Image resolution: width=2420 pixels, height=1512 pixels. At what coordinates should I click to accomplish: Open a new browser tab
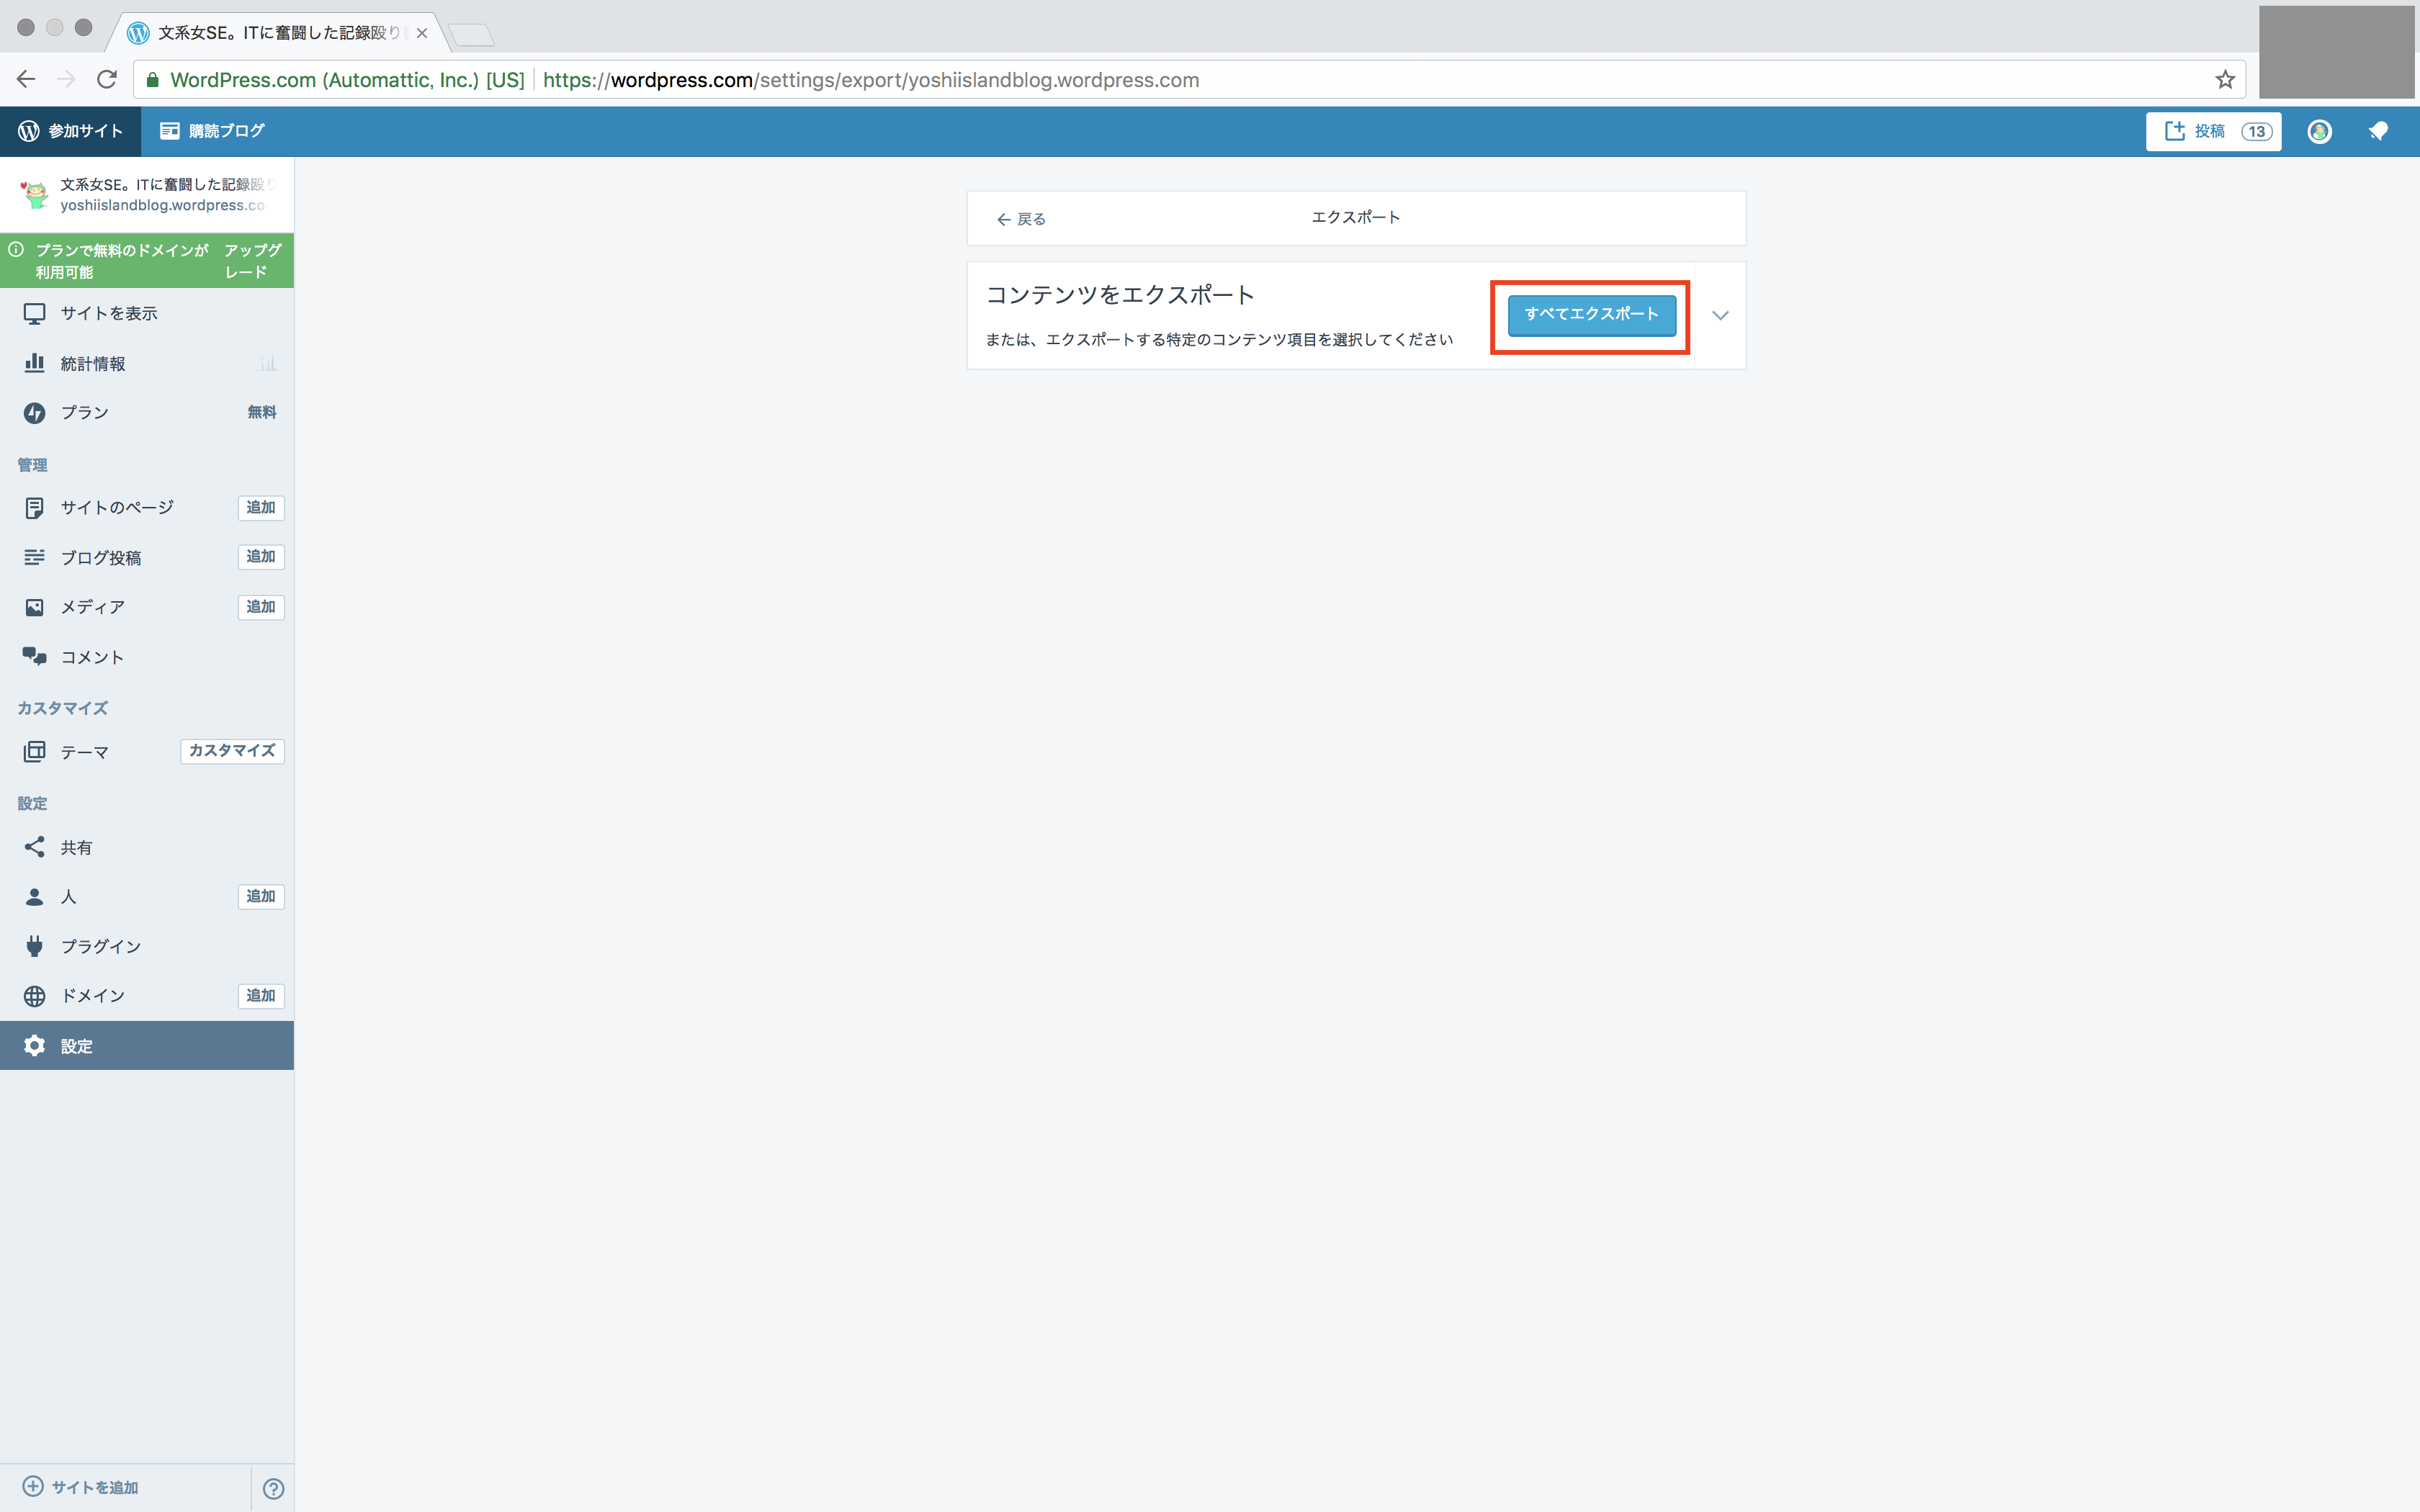click(470, 35)
